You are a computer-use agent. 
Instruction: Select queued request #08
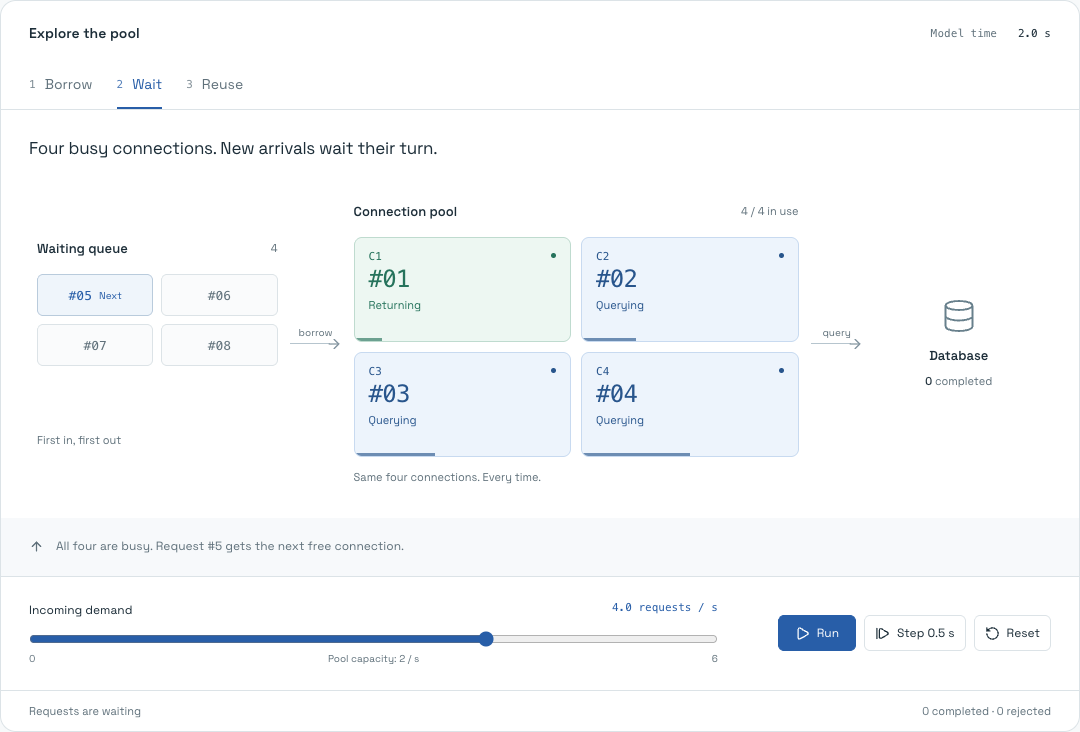(219, 345)
